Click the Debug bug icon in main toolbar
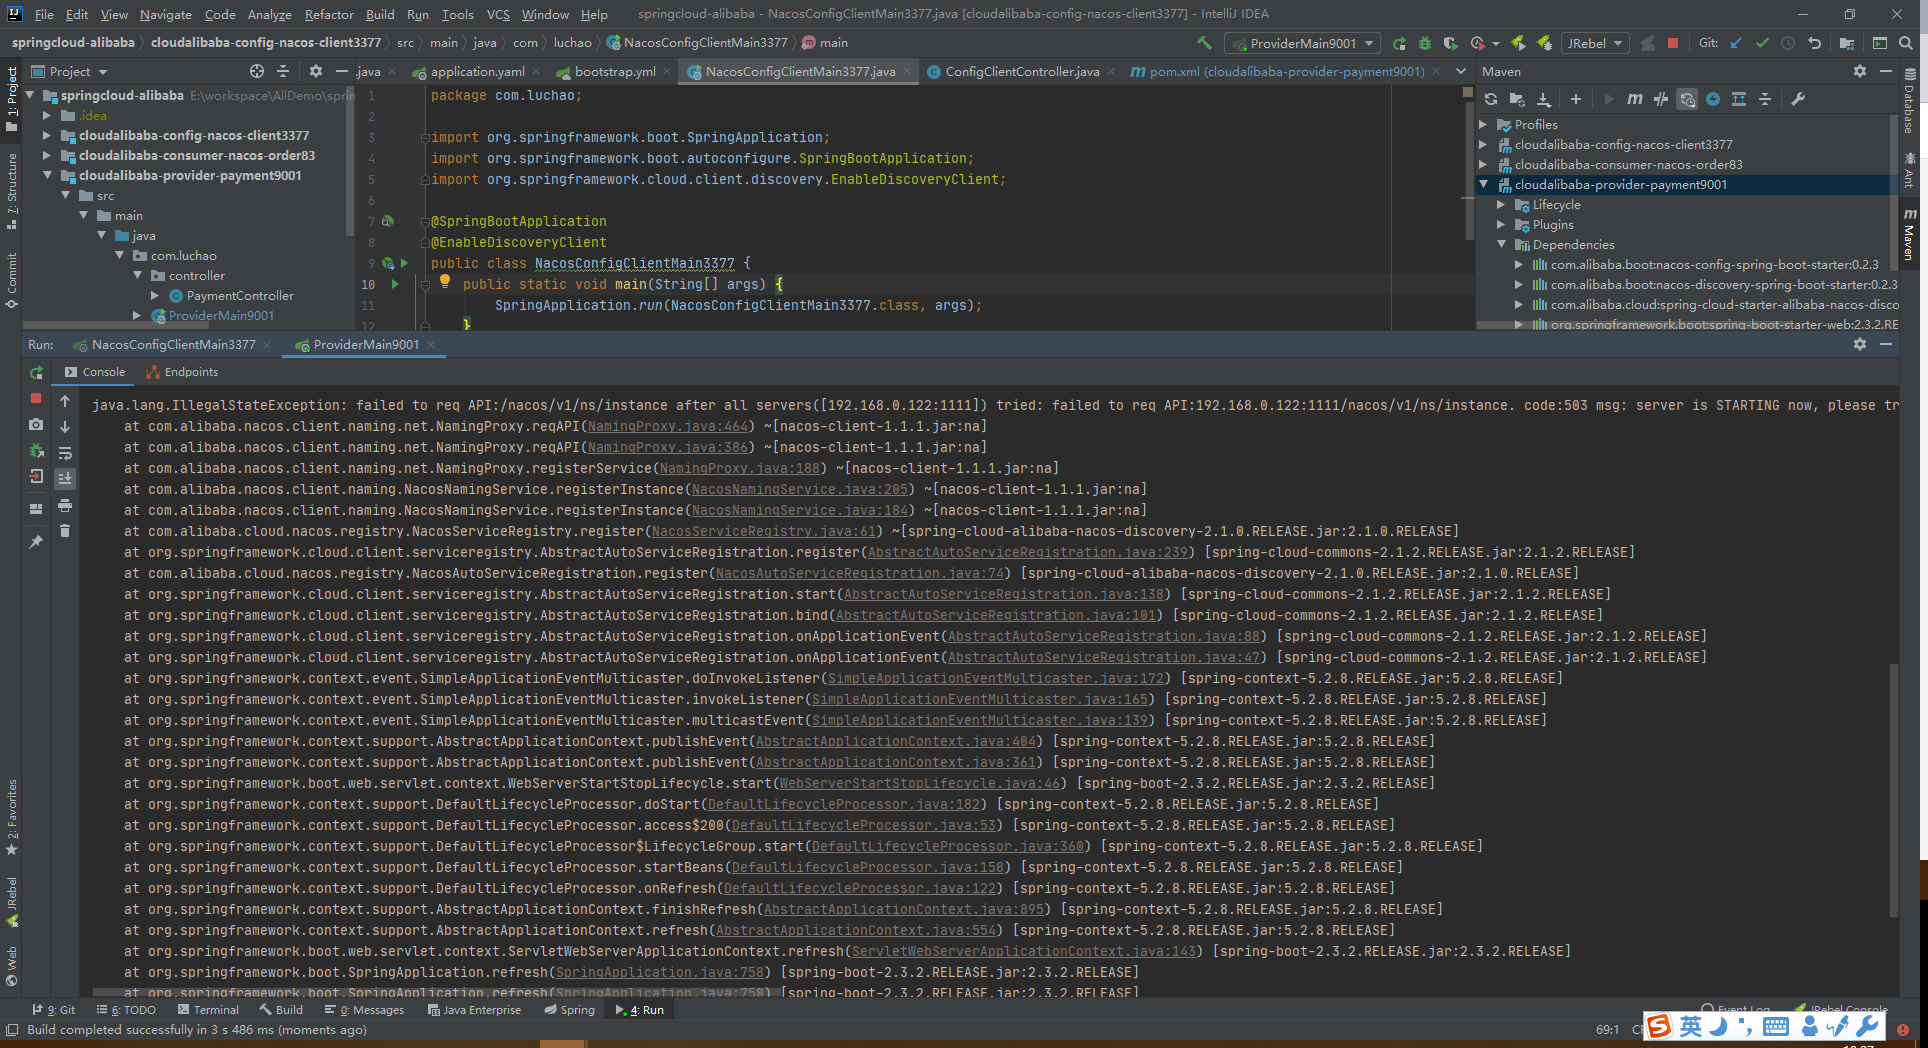This screenshot has width=1928, height=1048. 1424,43
